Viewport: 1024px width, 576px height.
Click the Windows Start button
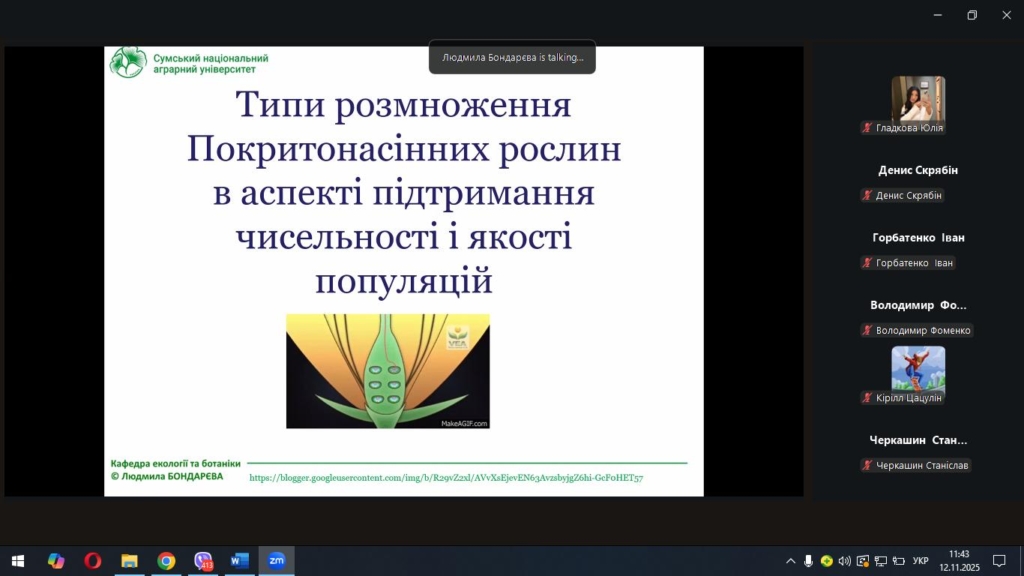pos(17,561)
